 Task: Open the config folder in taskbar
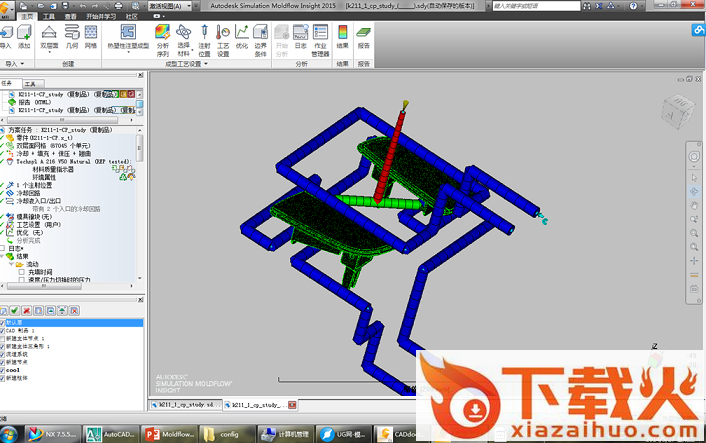click(227, 434)
